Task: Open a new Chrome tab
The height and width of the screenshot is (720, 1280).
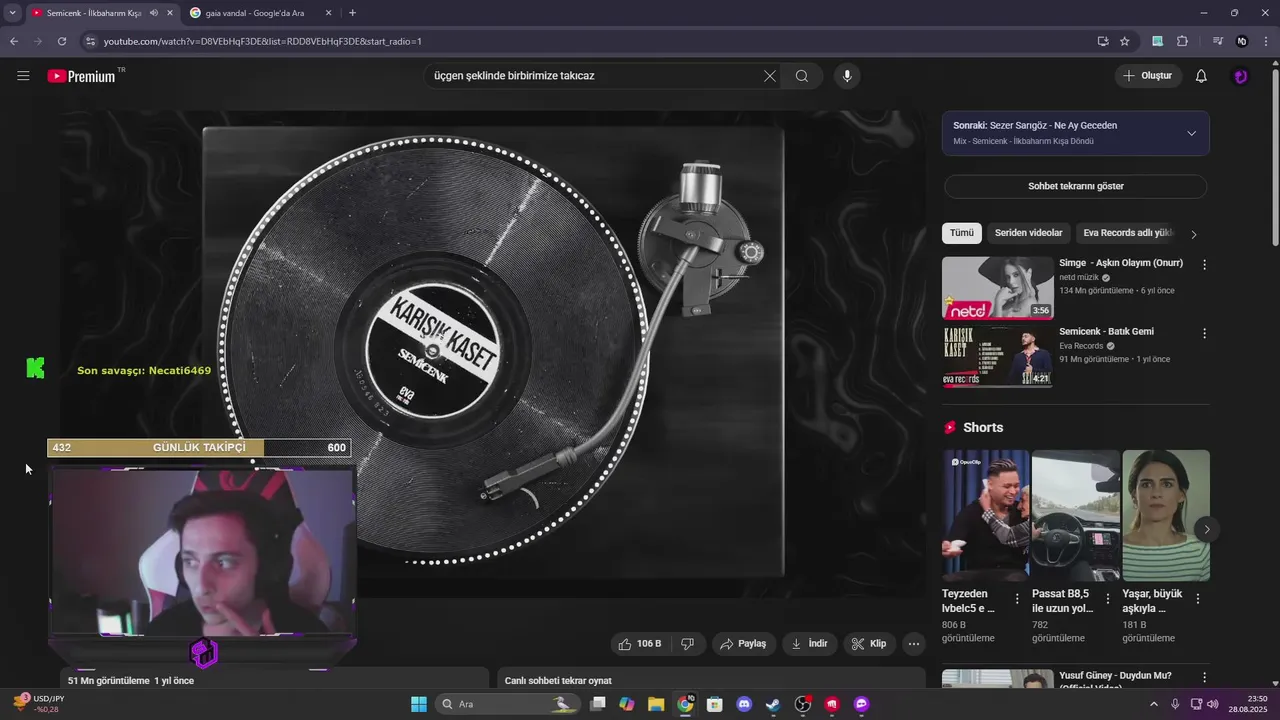Action: coord(352,13)
